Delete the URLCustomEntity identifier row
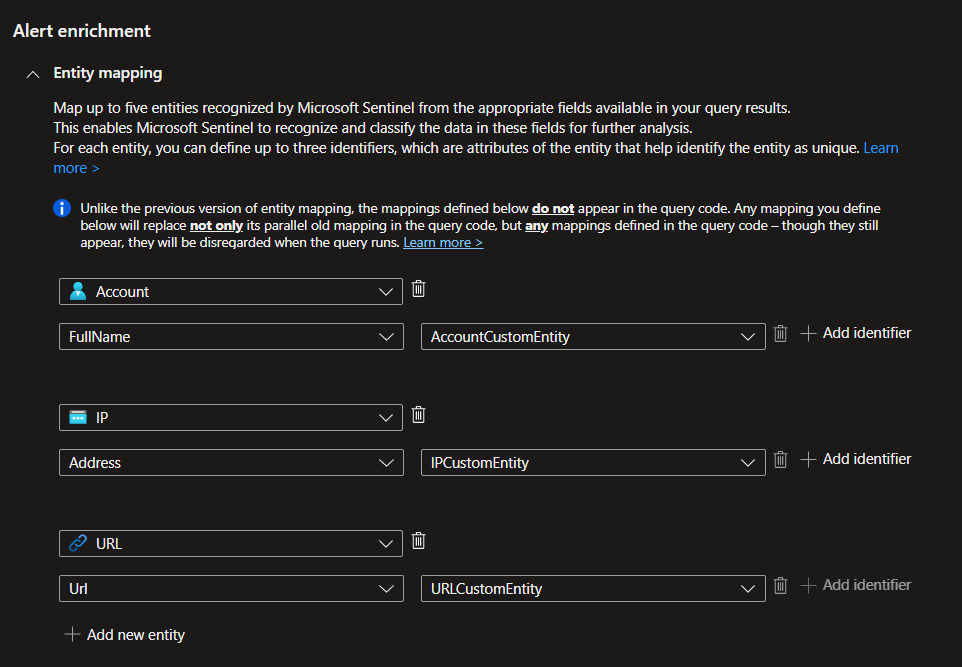 pyautogui.click(x=780, y=585)
